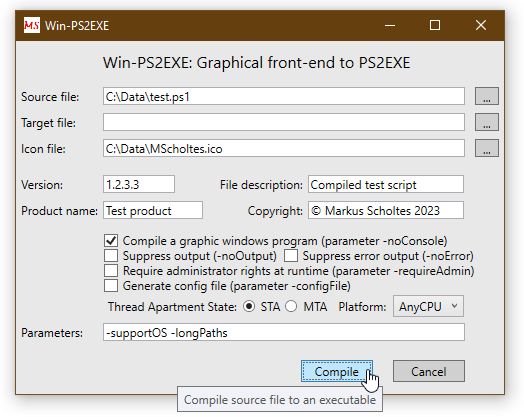The width and height of the screenshot is (524, 417).
Task: Minimize the Win-PS2EXE window
Action: (390, 25)
